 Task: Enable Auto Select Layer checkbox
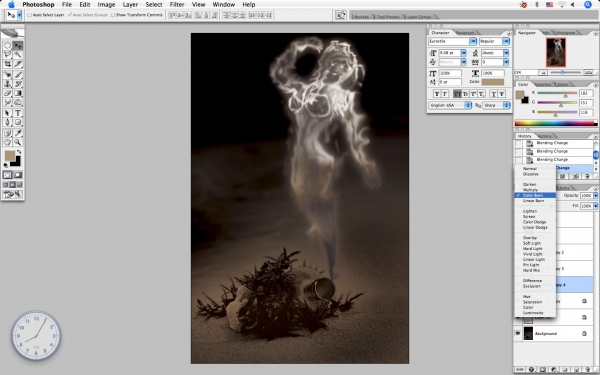coord(29,15)
